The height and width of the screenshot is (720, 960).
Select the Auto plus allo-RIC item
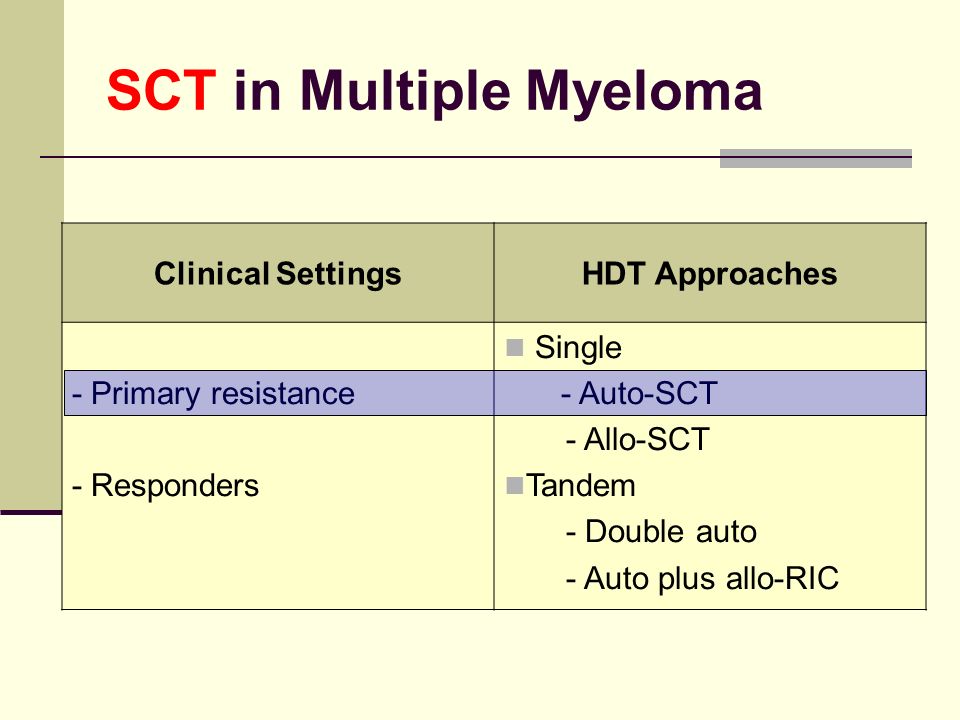point(702,579)
